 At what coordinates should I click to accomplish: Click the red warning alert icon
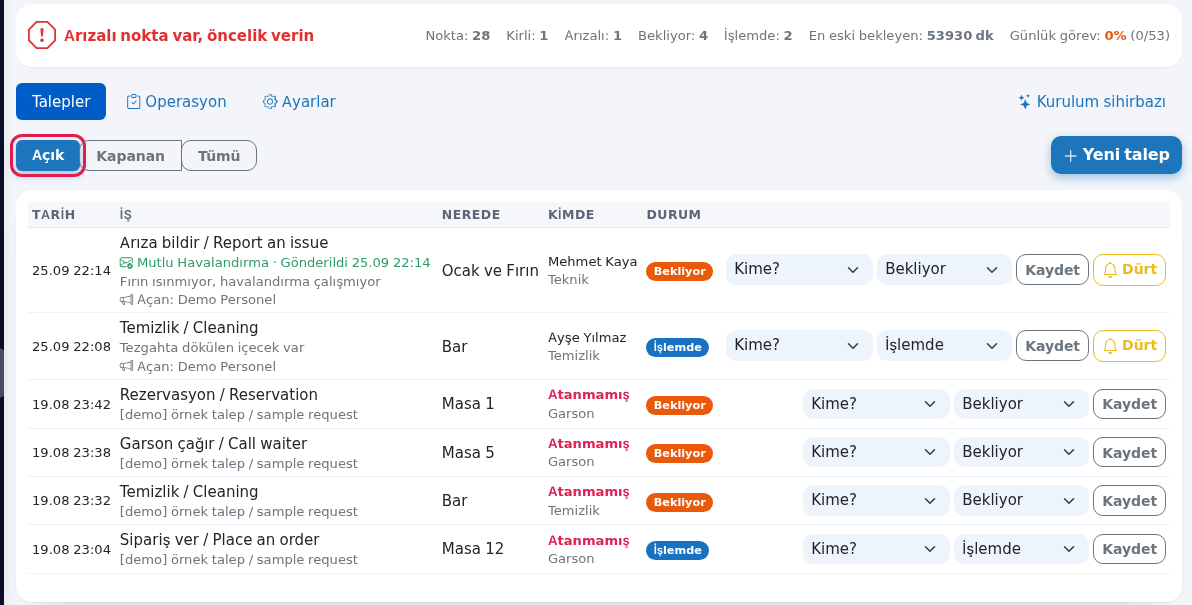point(42,35)
